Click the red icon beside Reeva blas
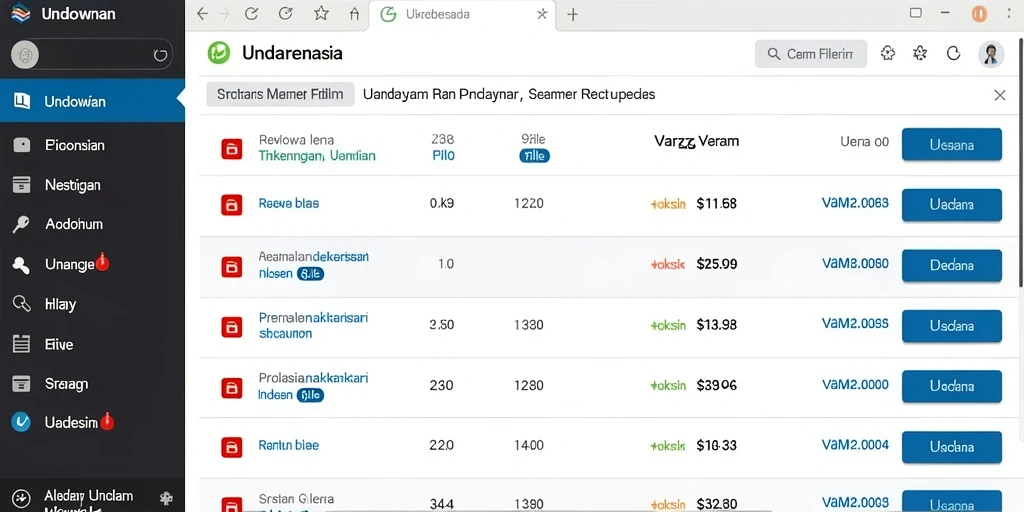This screenshot has width=1024, height=512. pyautogui.click(x=231, y=204)
